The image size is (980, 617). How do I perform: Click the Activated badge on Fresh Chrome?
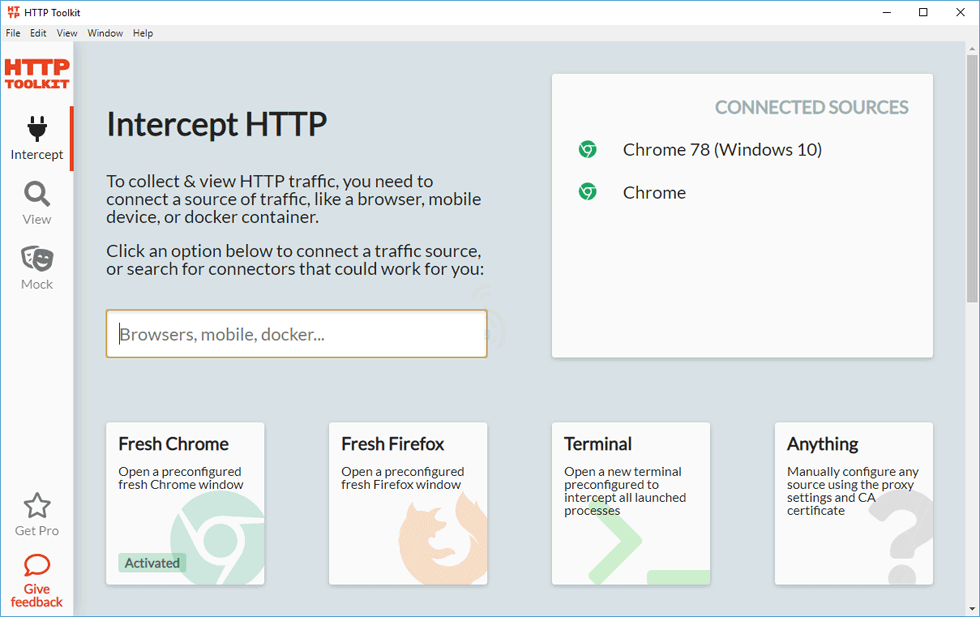point(152,563)
